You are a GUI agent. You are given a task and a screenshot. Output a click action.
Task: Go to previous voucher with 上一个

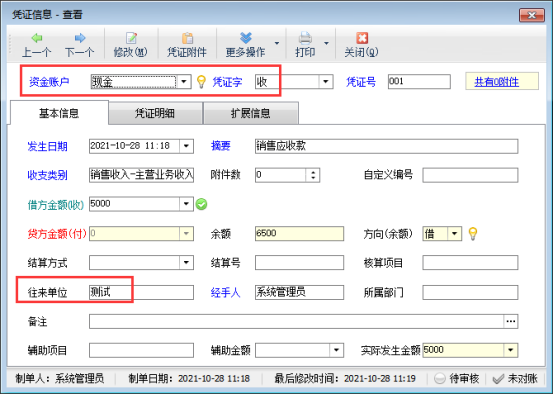(x=36, y=45)
